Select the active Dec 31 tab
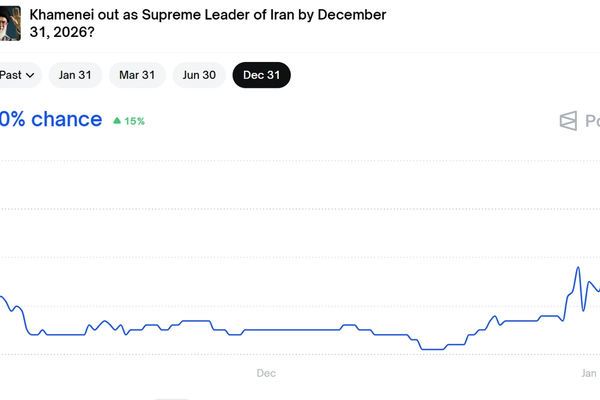Image resolution: width=600 pixels, height=400 pixels. click(x=261, y=74)
